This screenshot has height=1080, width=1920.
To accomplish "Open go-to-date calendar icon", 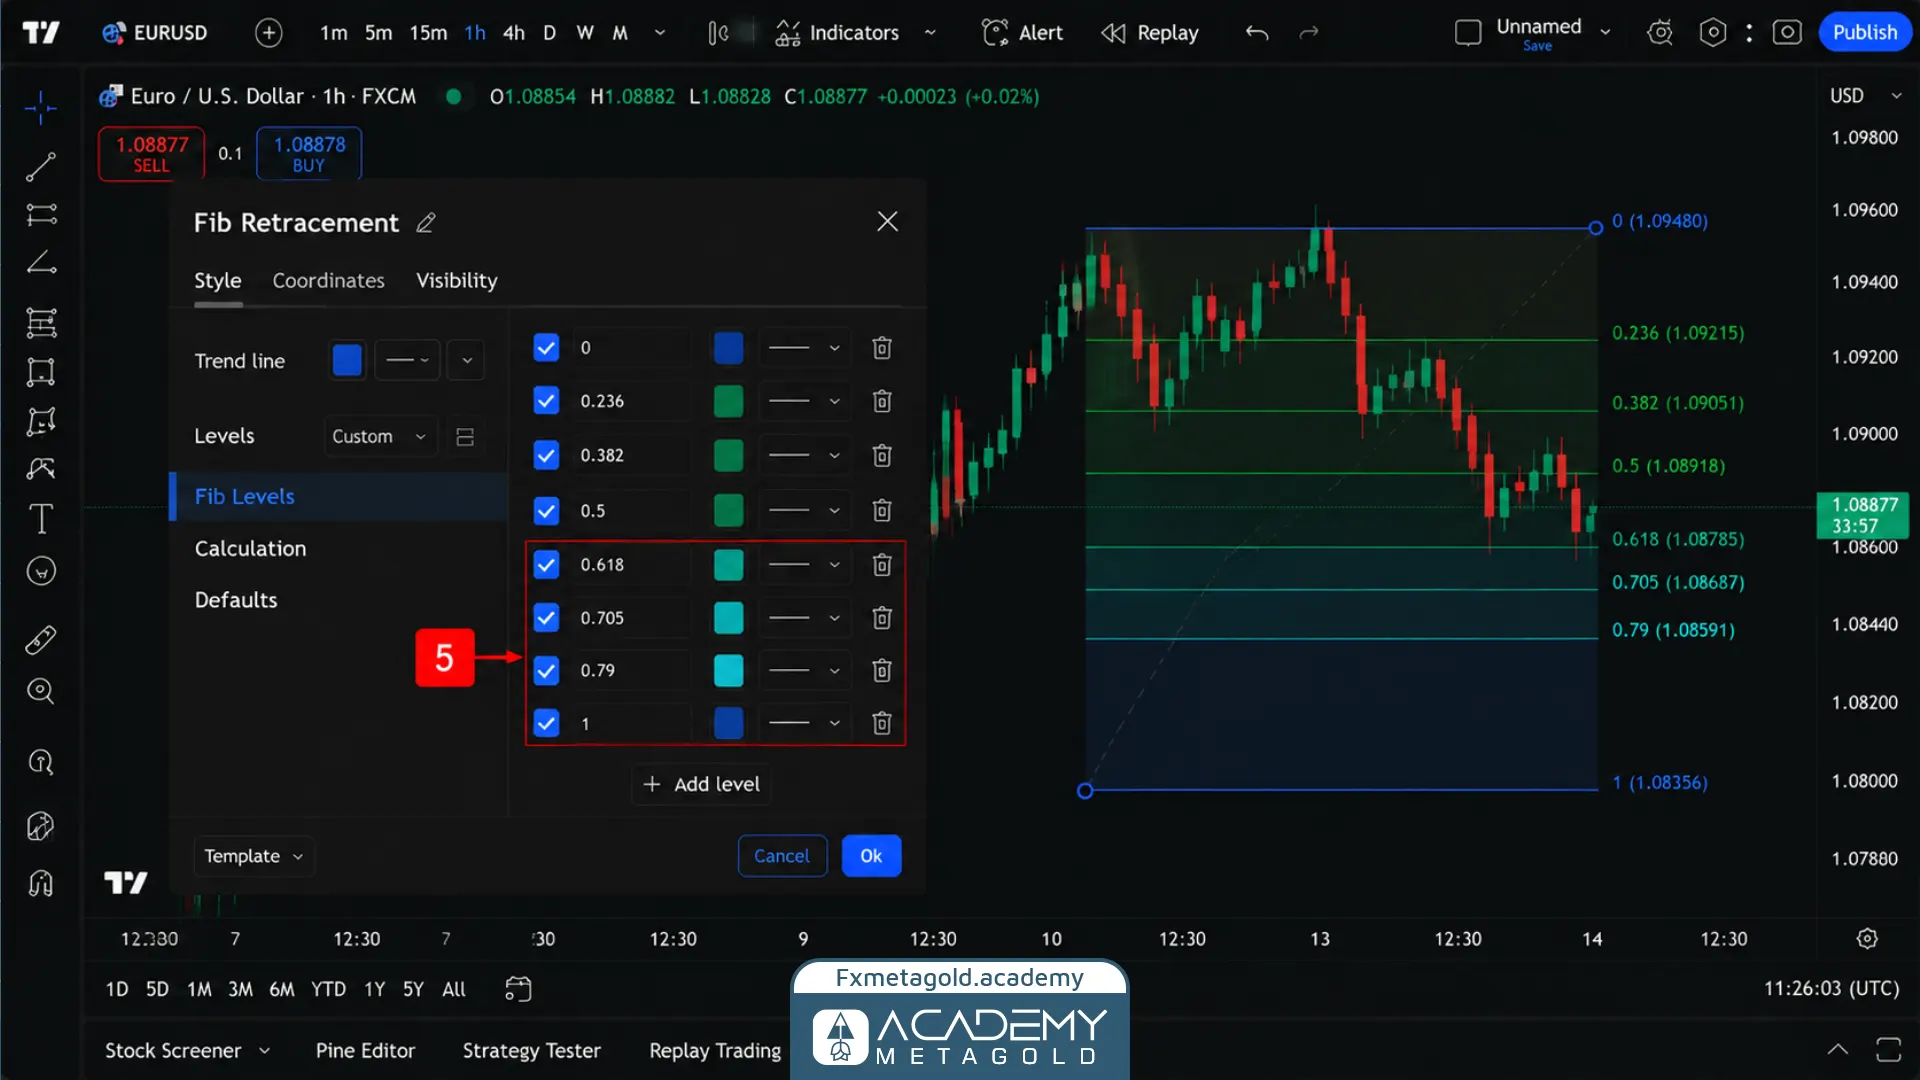I will click(518, 989).
